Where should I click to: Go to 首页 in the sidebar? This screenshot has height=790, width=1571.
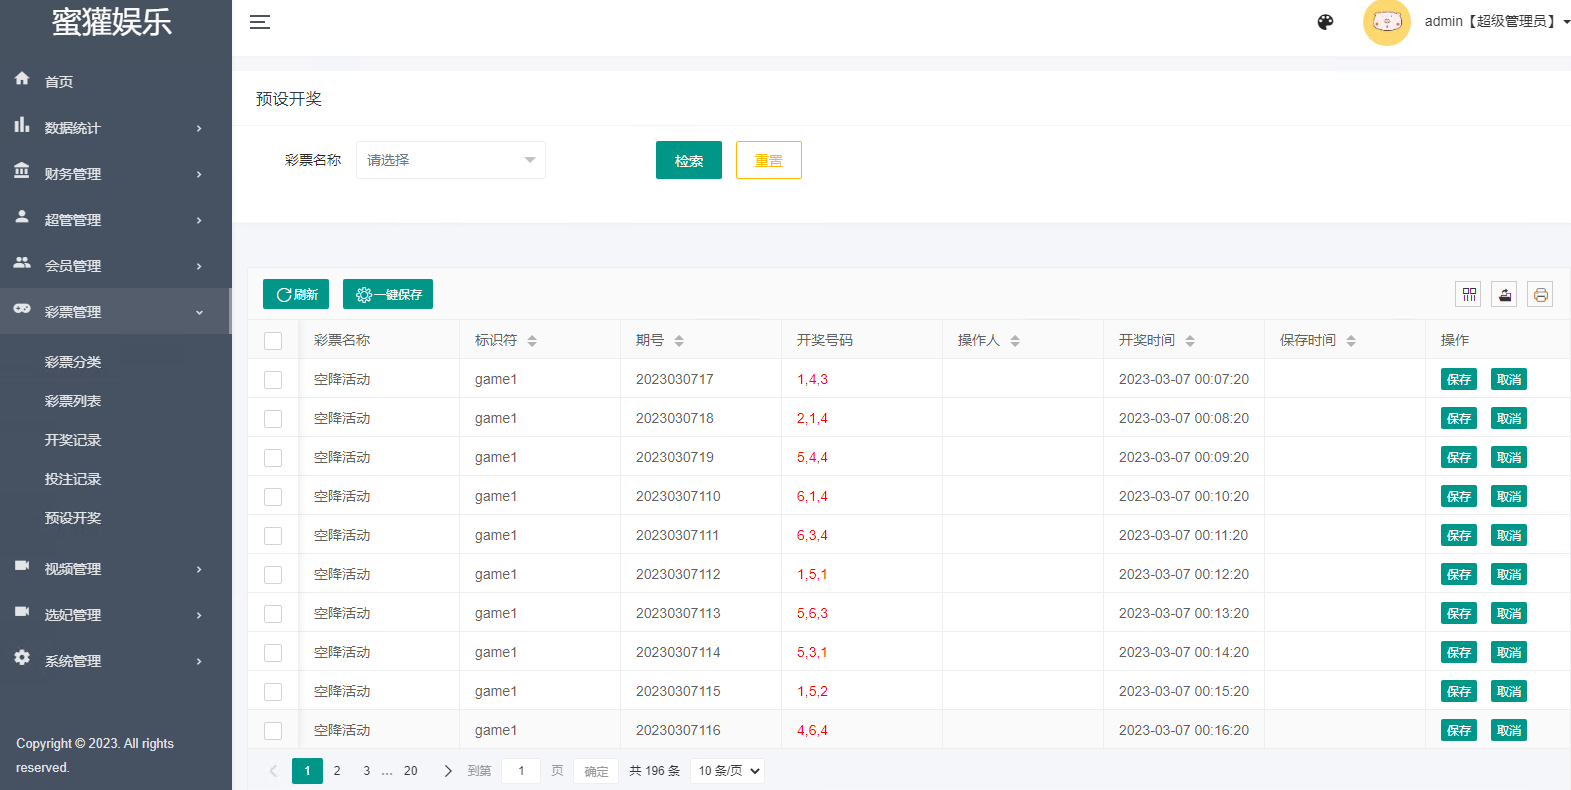point(59,82)
